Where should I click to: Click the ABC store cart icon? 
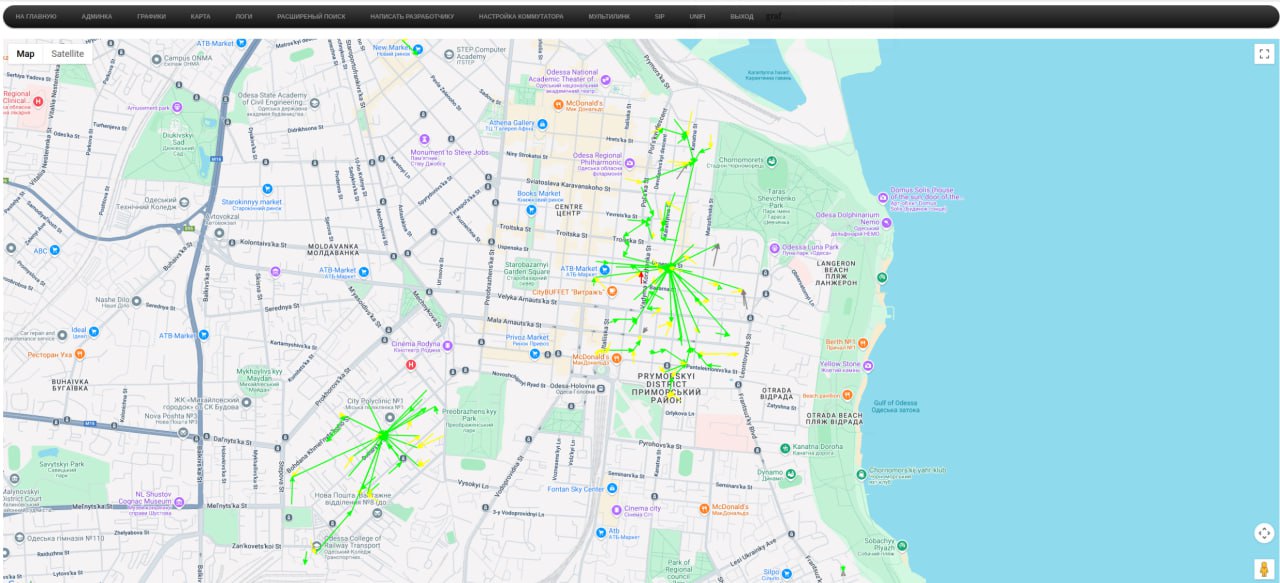(57, 250)
